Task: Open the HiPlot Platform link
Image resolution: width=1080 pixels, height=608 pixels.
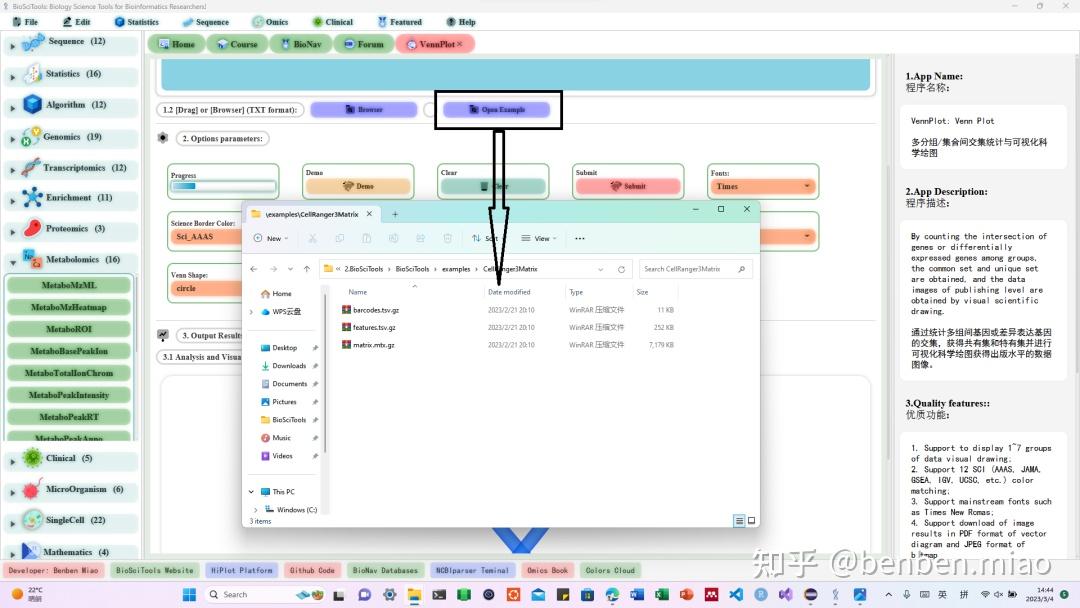Action: tap(241, 570)
